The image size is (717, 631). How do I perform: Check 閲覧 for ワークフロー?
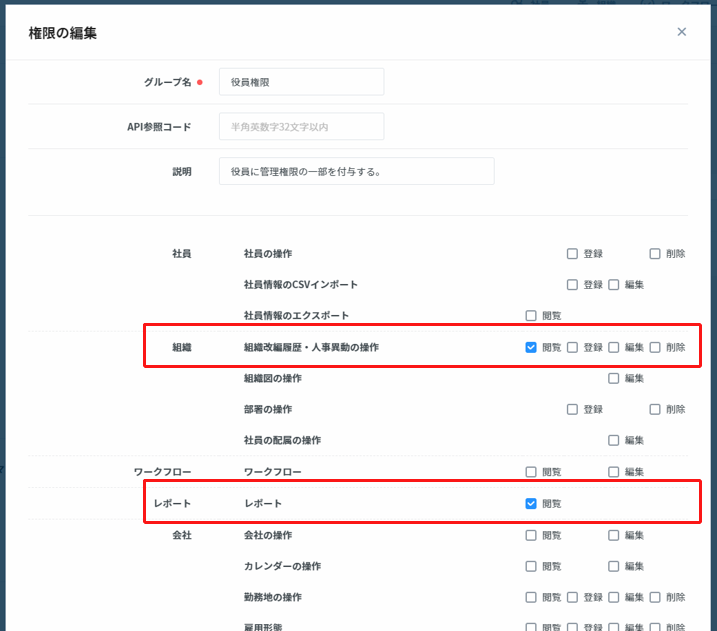[531, 472]
